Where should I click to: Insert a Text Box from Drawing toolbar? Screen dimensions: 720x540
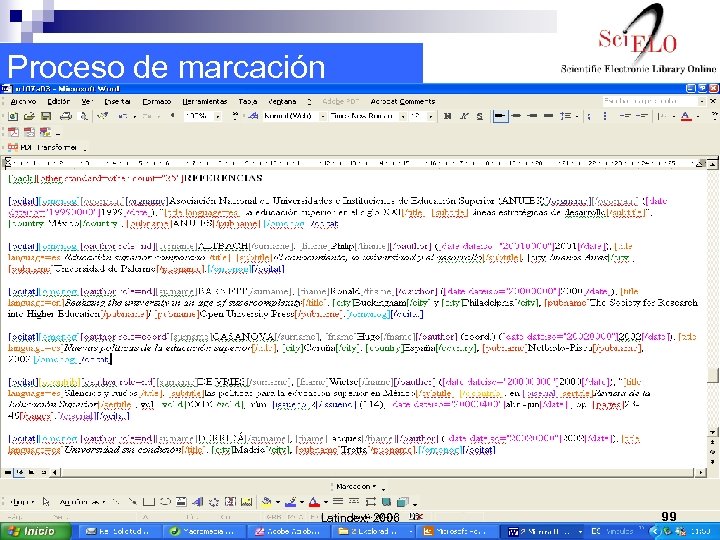pos(181,502)
